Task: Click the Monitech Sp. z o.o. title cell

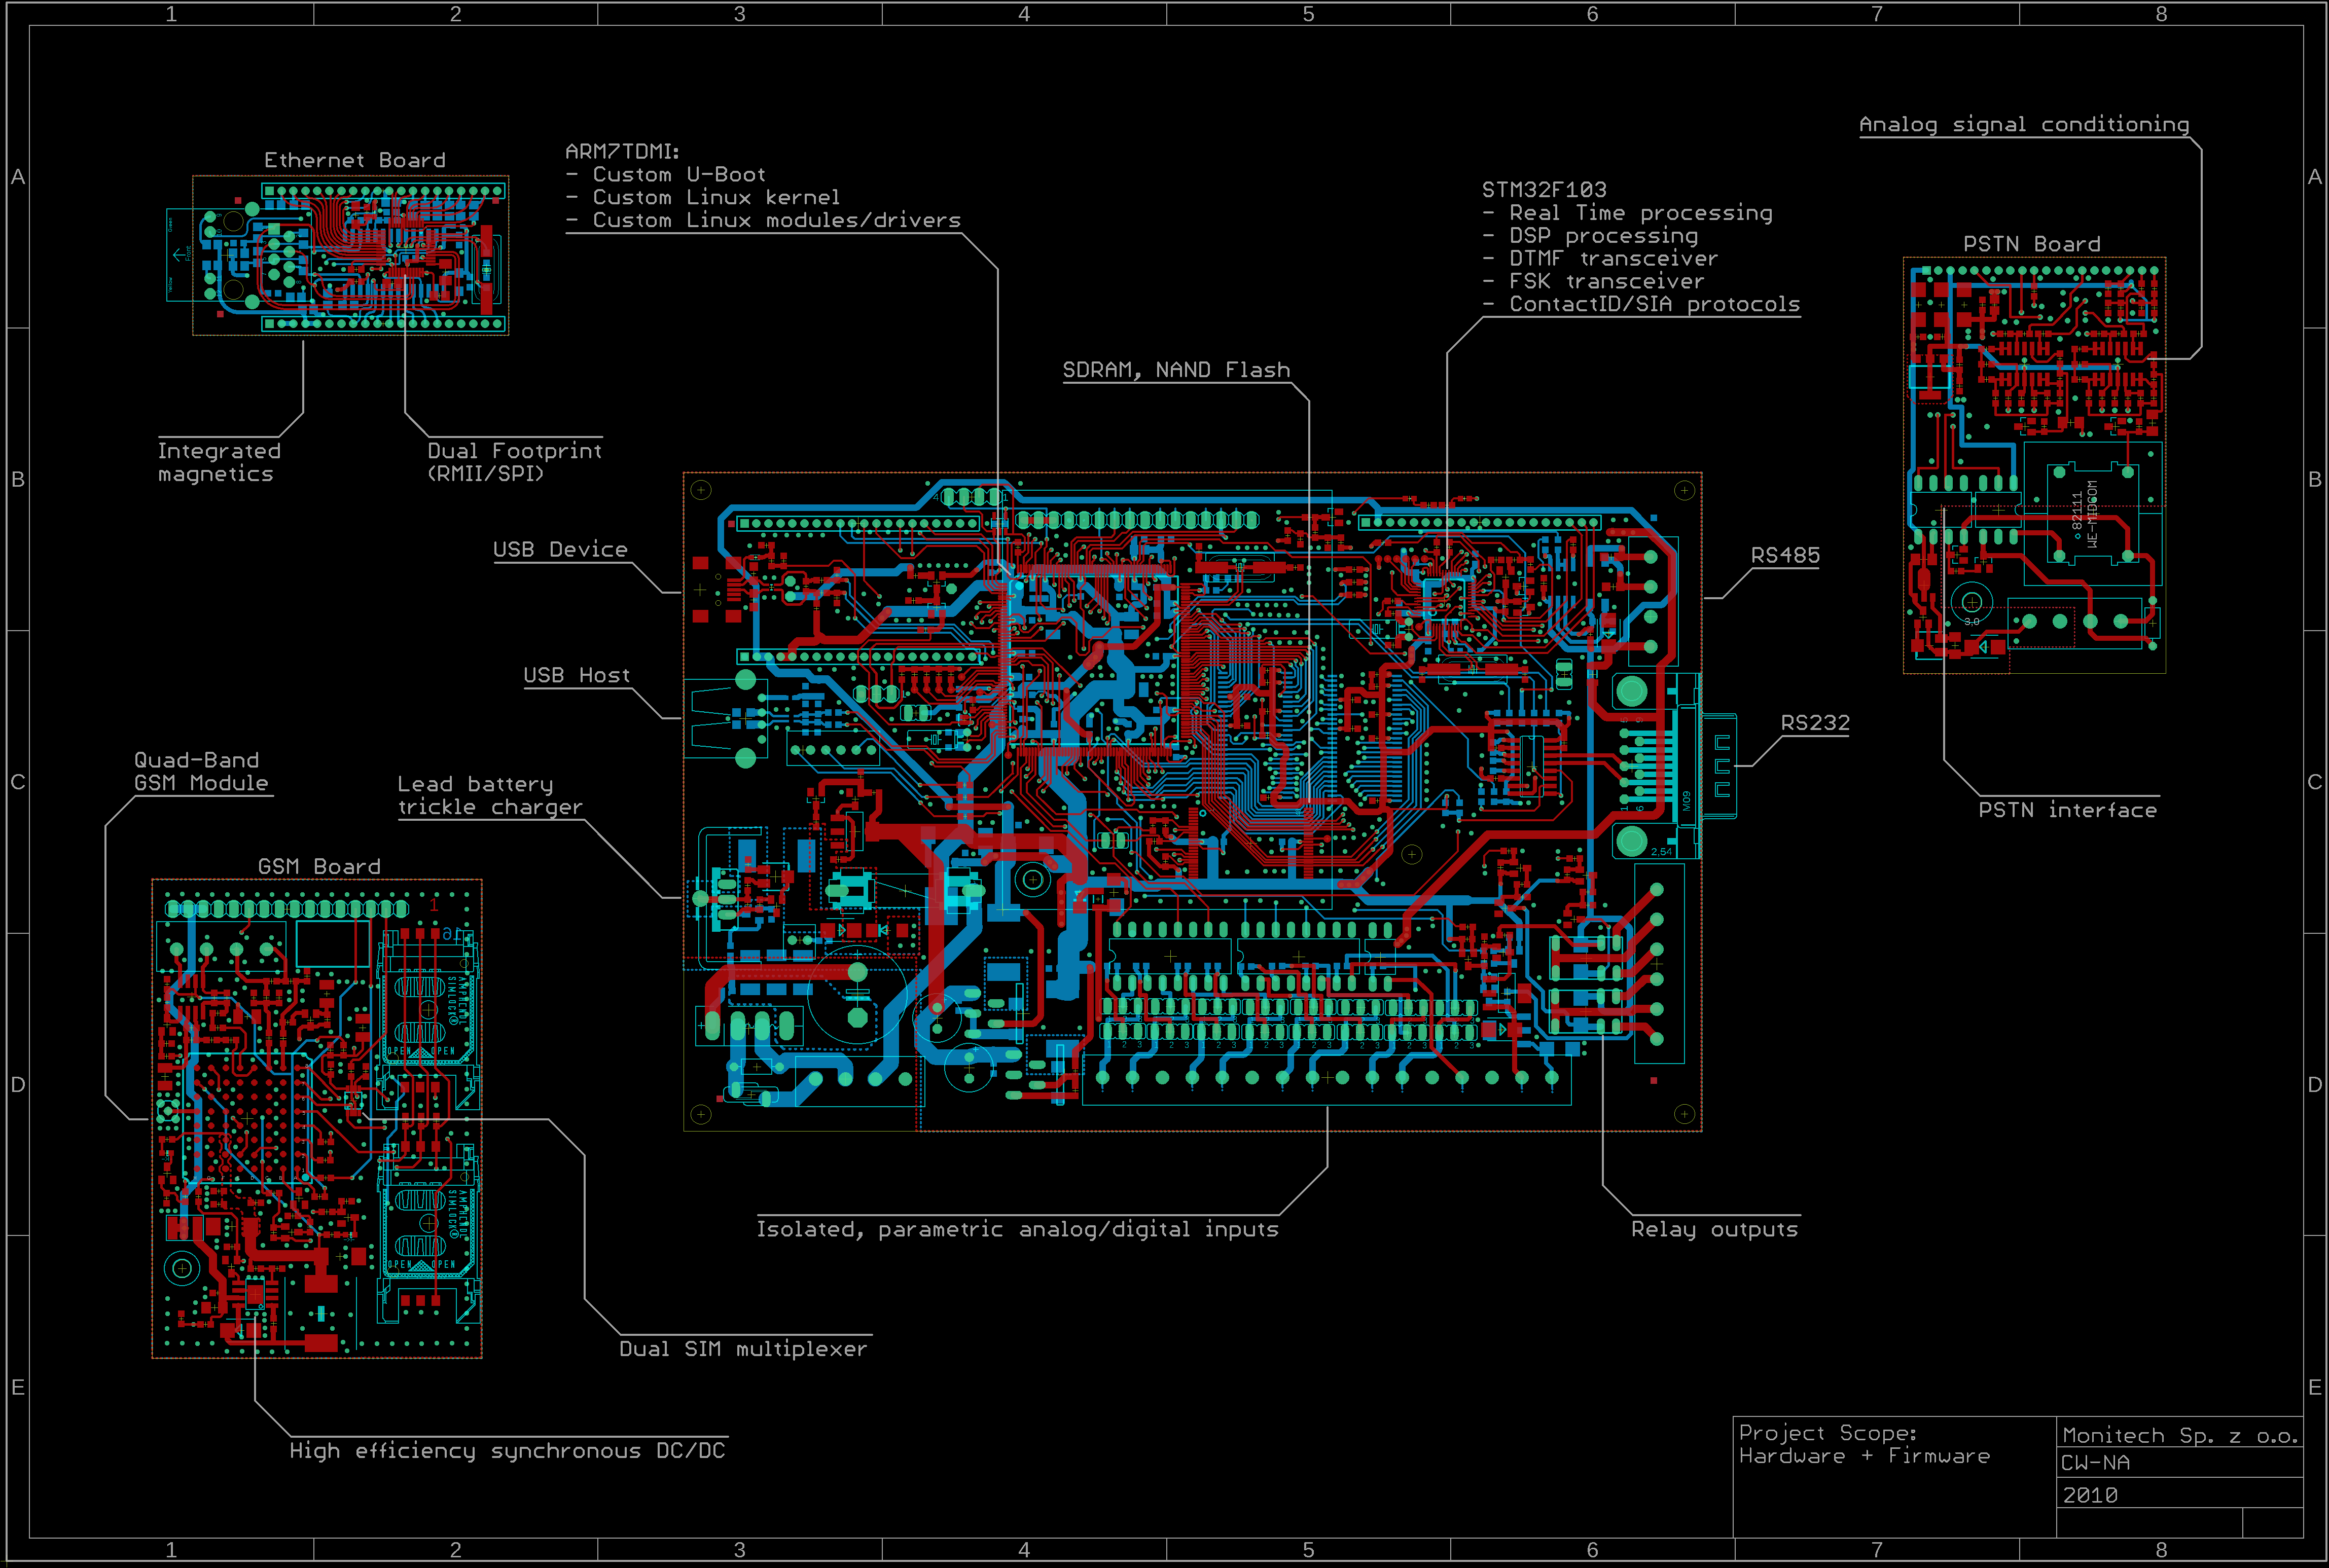Action: click(x=2179, y=1435)
